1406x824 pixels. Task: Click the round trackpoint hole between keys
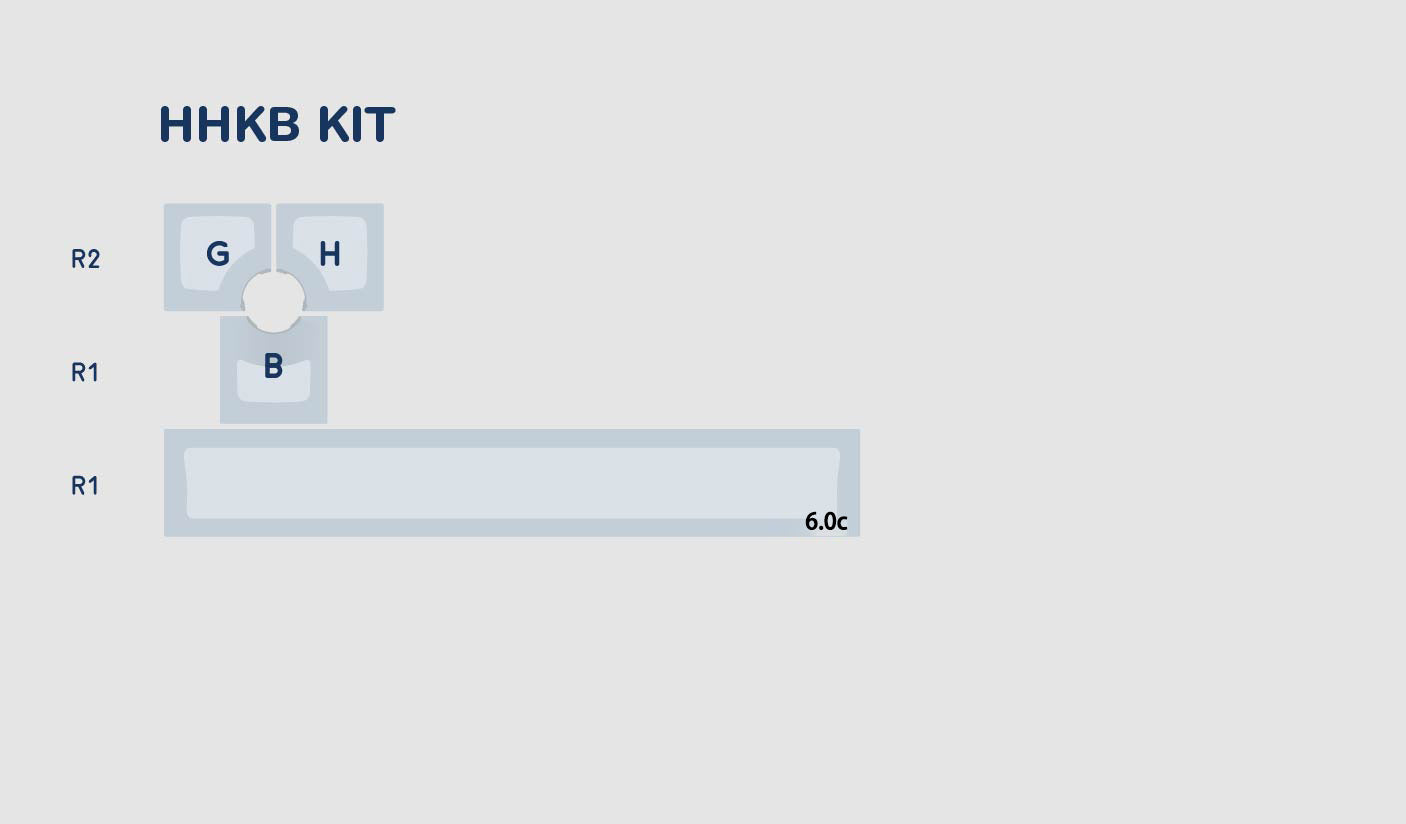(274, 300)
